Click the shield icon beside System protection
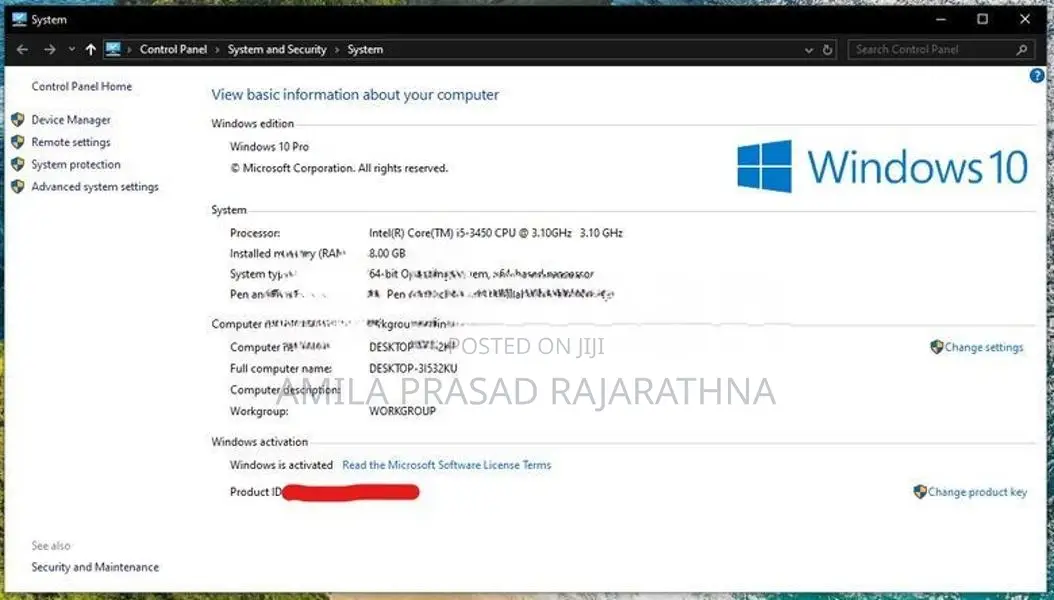This screenshot has width=1054, height=600. click(x=18, y=164)
